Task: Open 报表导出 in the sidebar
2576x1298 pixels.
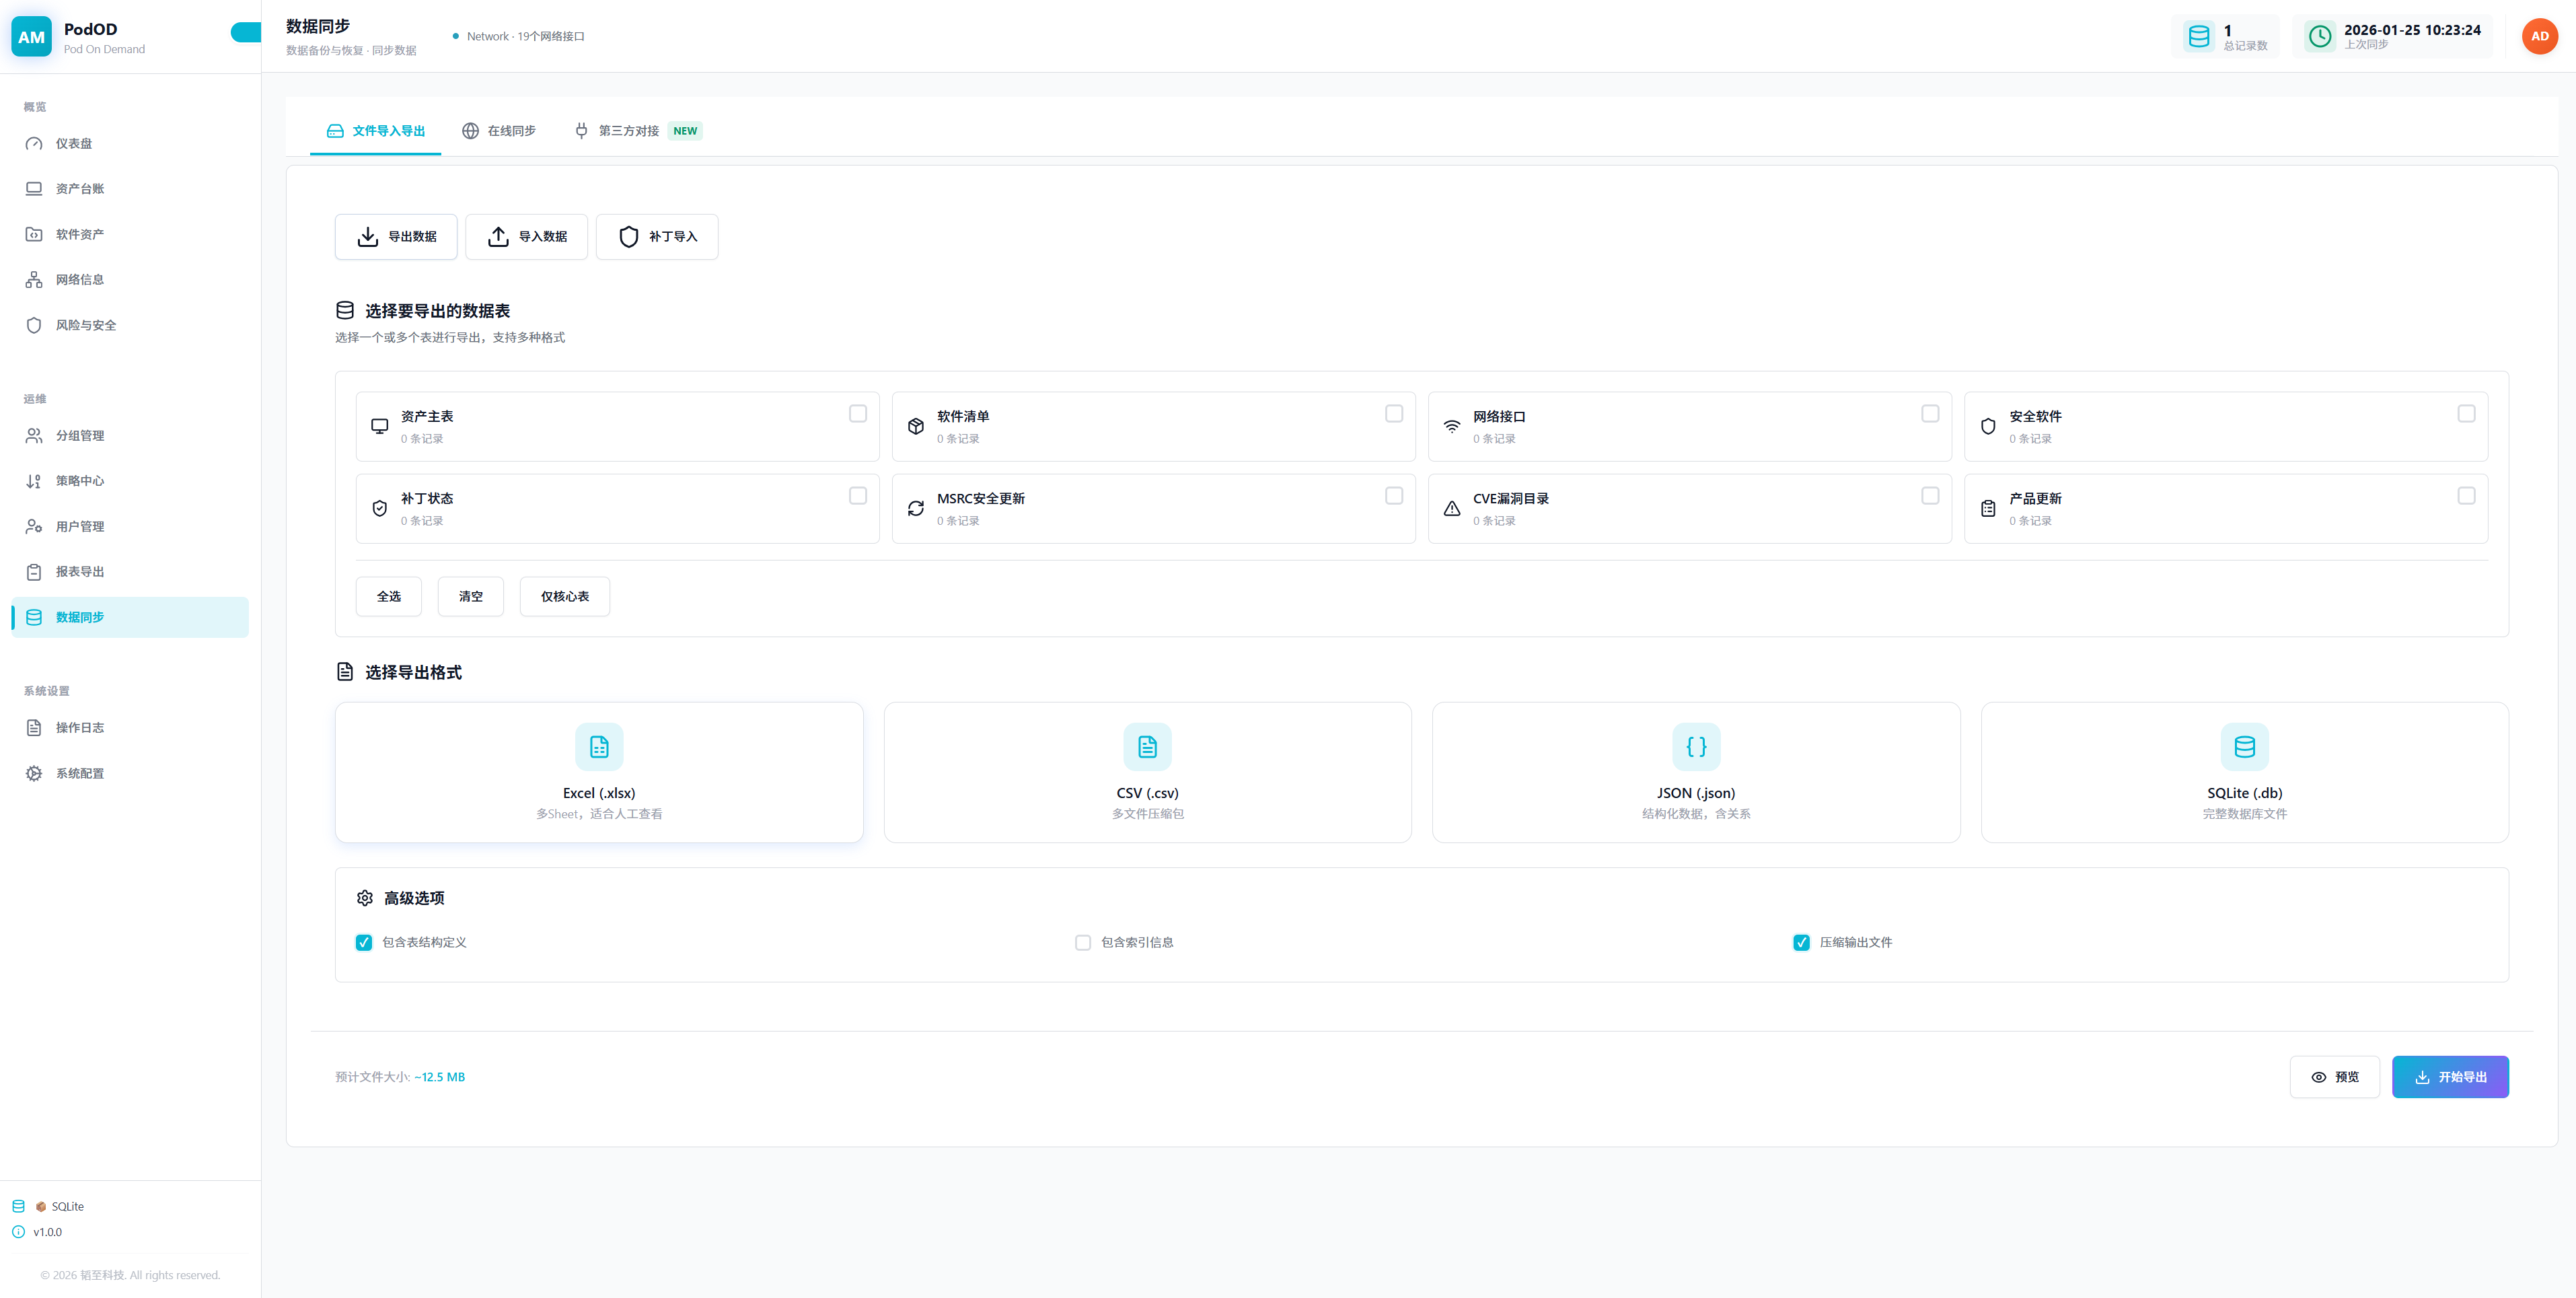Action: pyautogui.click(x=80, y=571)
